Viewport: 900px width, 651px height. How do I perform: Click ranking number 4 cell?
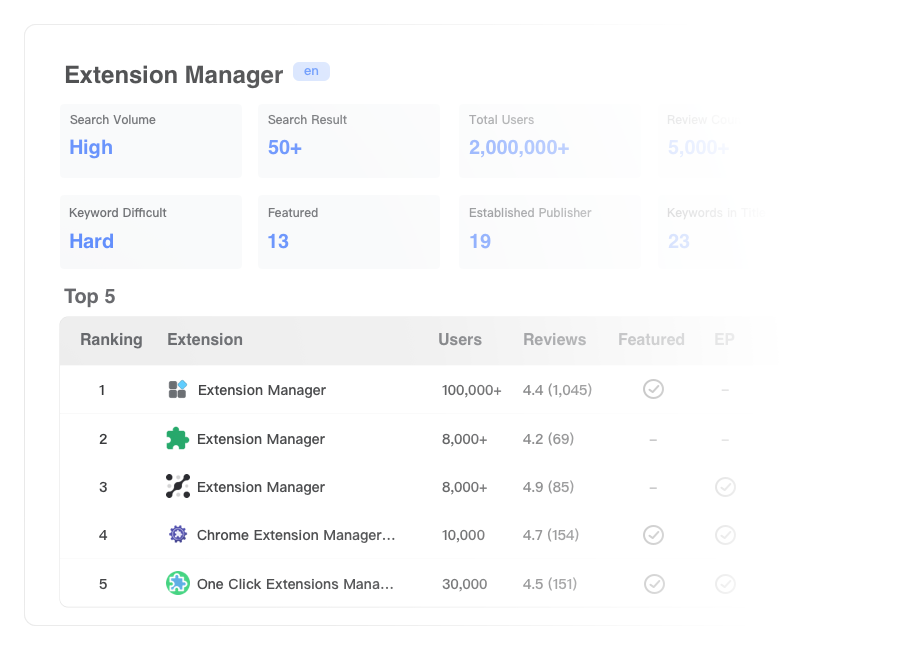pos(103,536)
